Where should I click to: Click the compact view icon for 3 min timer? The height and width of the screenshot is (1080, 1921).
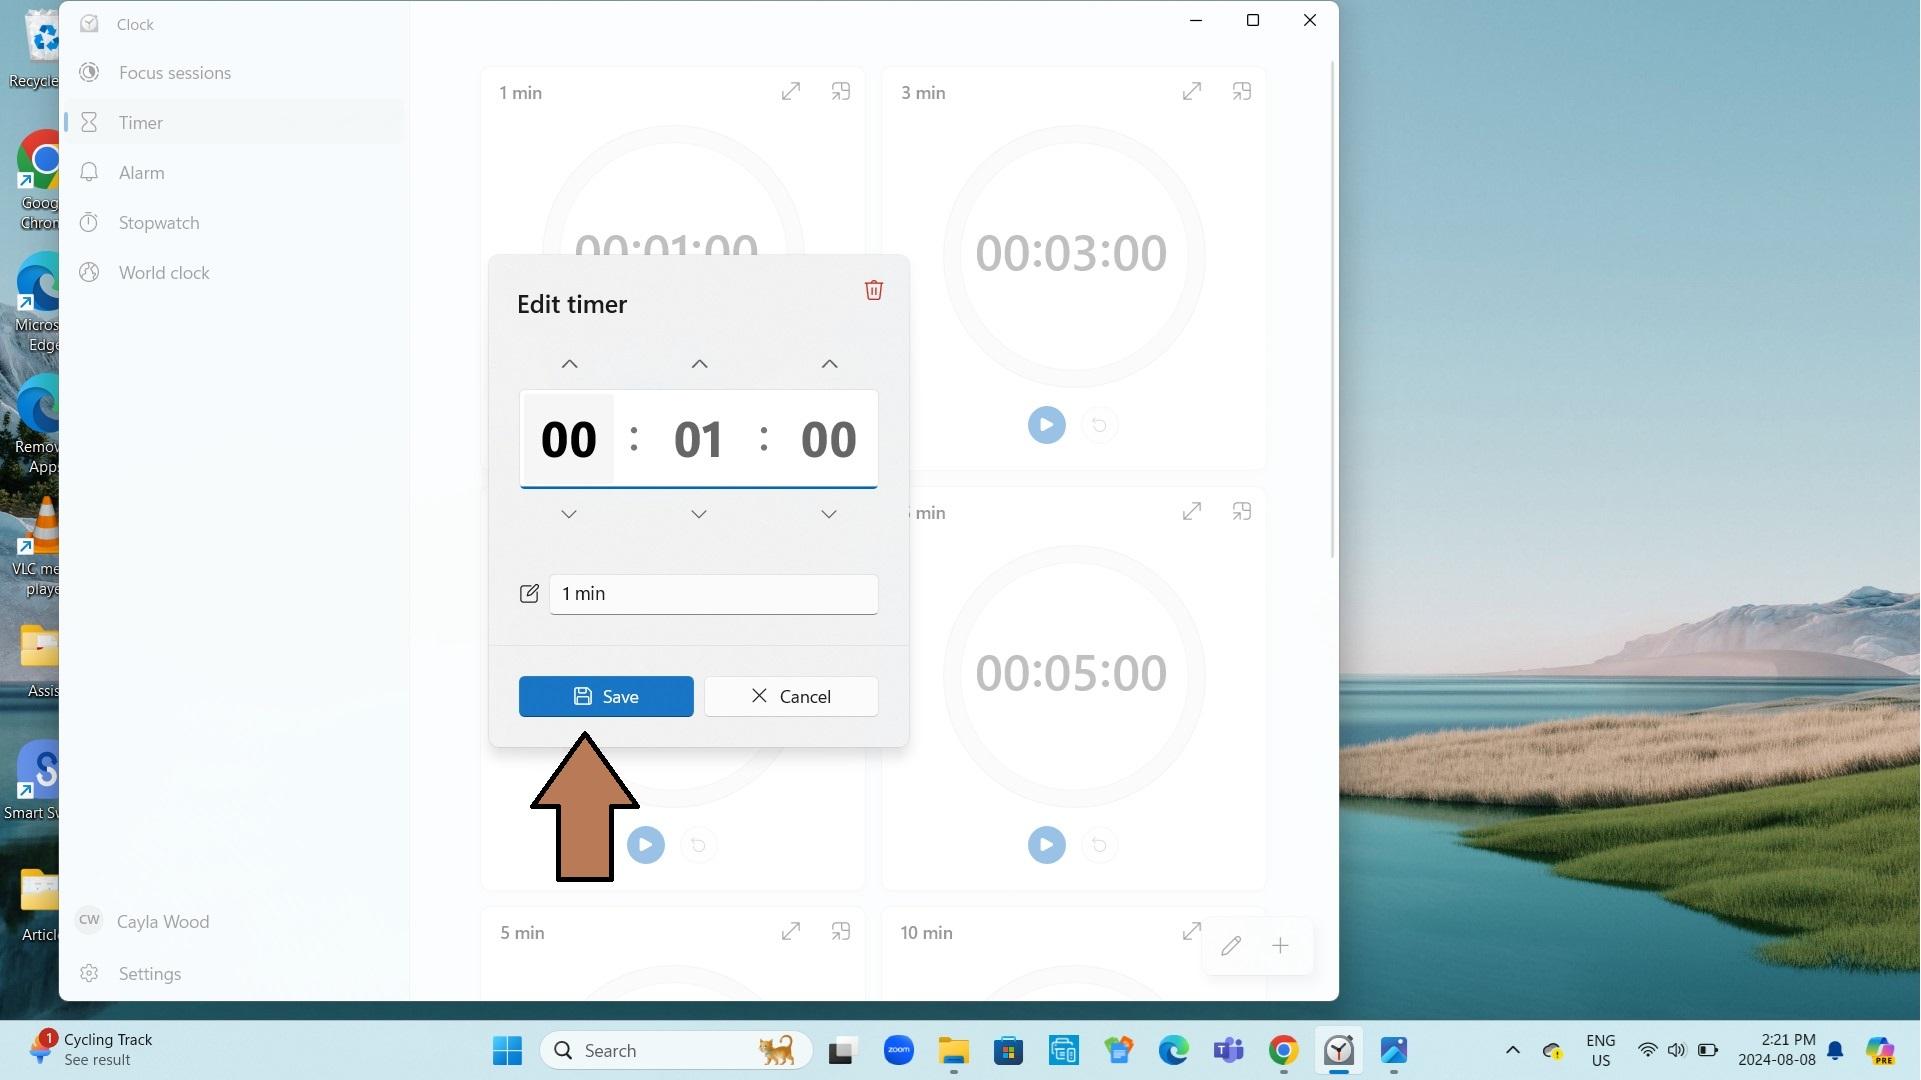1242,91
